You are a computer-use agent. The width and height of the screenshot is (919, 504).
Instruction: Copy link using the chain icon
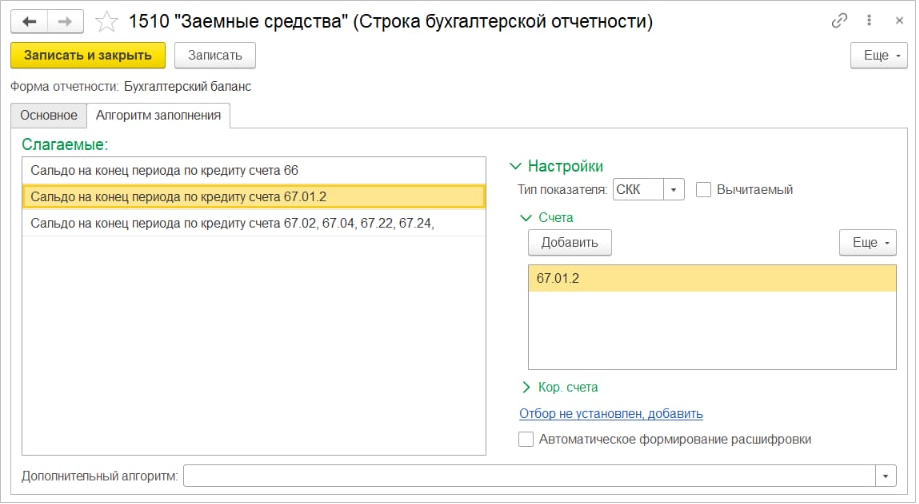coord(839,21)
